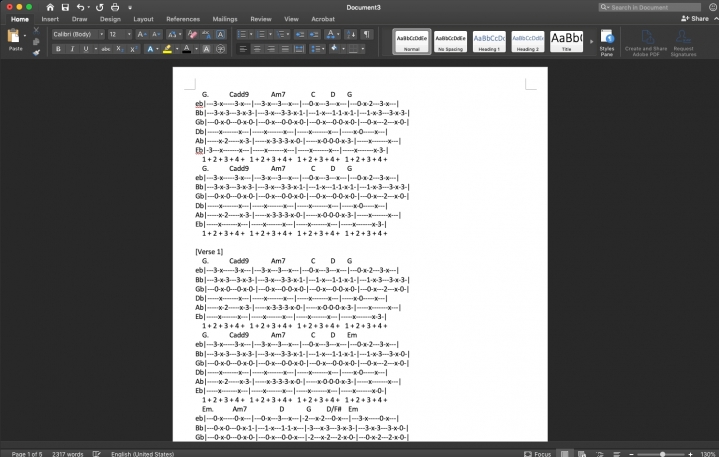Enable Focus mode in status bar

click(538, 454)
